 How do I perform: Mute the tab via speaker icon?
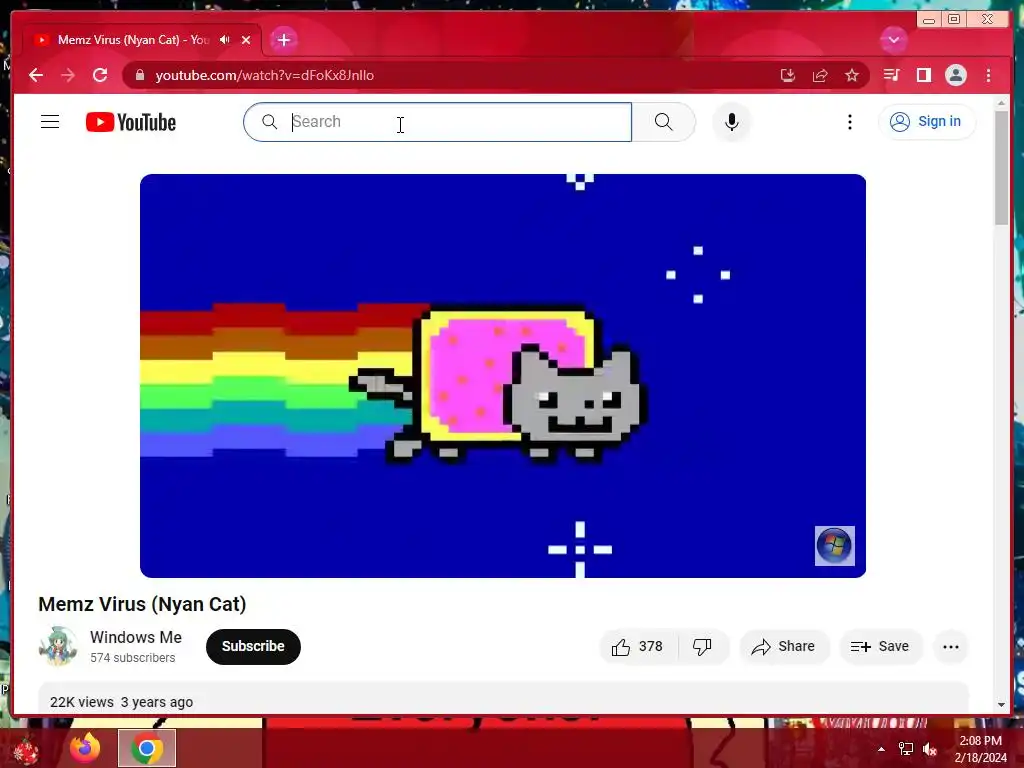click(x=225, y=40)
